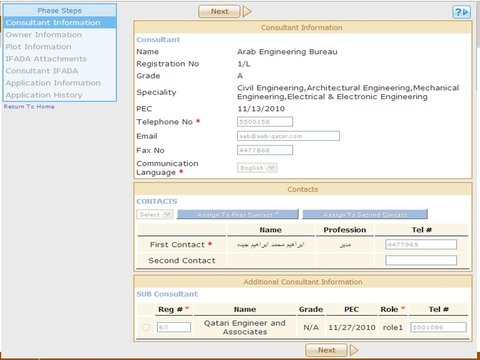Open the help icon at top right
Viewport: 480px width, 360px height.
(461, 12)
